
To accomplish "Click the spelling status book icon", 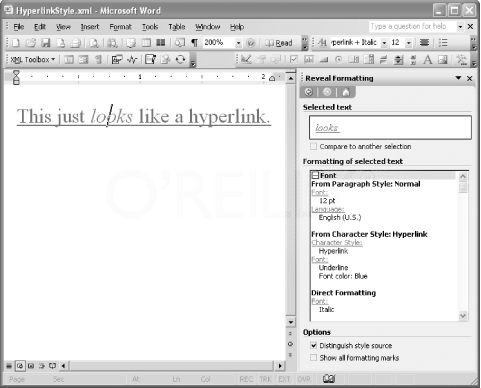I will pos(329,379).
